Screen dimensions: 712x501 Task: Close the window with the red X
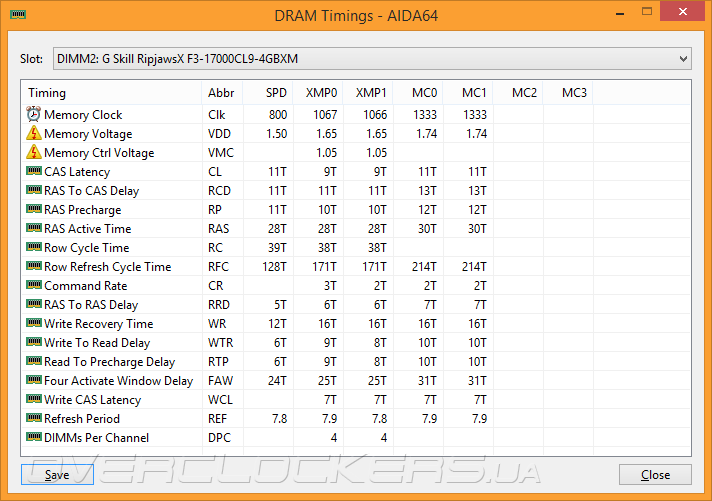point(682,11)
